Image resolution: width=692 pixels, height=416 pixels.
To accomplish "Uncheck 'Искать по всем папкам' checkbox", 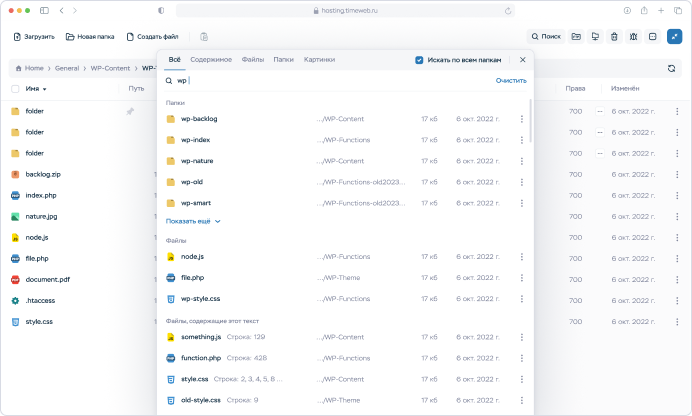I will coord(419,60).
